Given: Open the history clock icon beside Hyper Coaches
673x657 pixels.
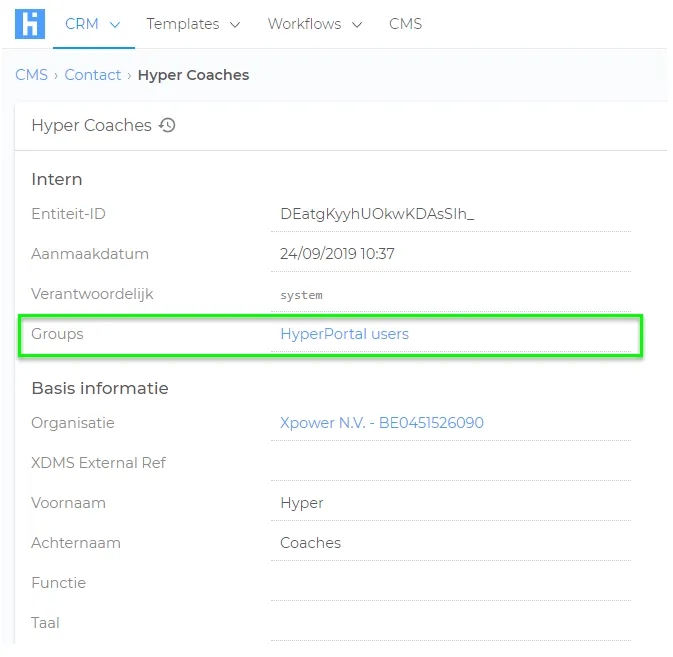Looking at the screenshot, I should pyautogui.click(x=167, y=125).
